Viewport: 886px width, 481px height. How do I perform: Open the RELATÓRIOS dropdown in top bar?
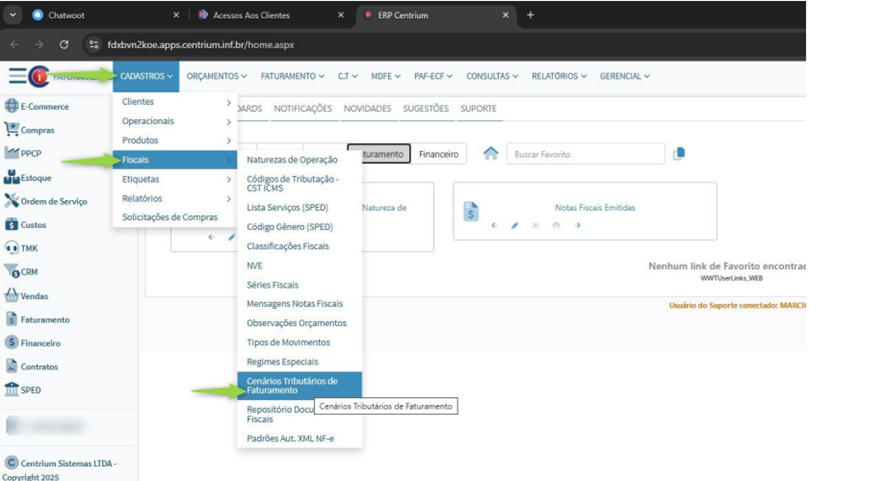tap(559, 76)
